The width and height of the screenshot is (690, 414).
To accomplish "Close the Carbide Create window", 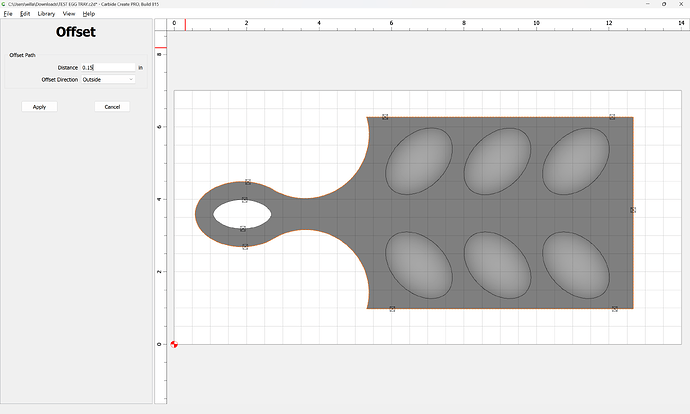I will pos(681,4).
